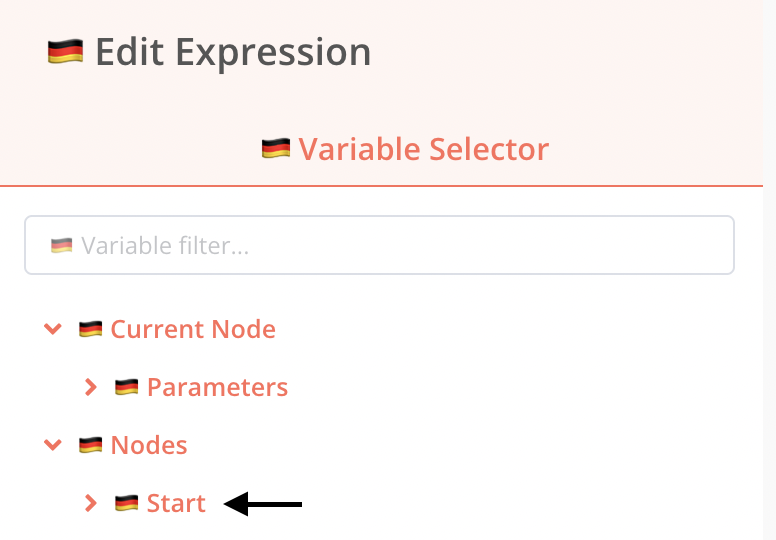Expand the Start node chevron
The width and height of the screenshot is (776, 540).
point(90,503)
